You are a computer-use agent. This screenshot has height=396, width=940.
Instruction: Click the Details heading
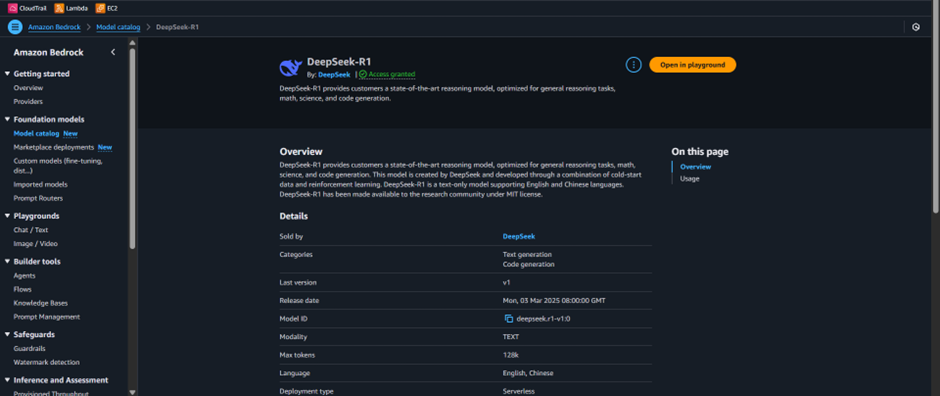(x=294, y=216)
